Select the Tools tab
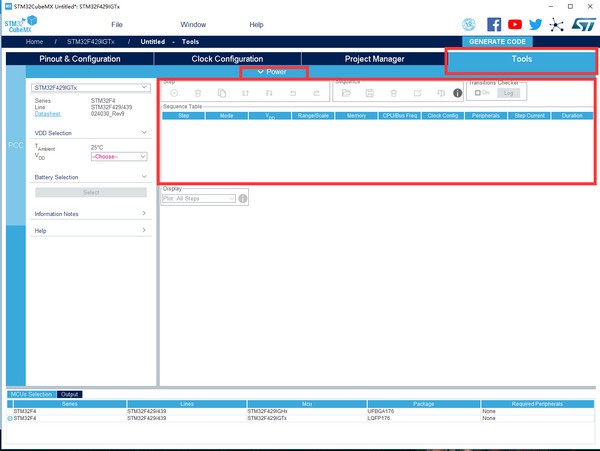 522,59
